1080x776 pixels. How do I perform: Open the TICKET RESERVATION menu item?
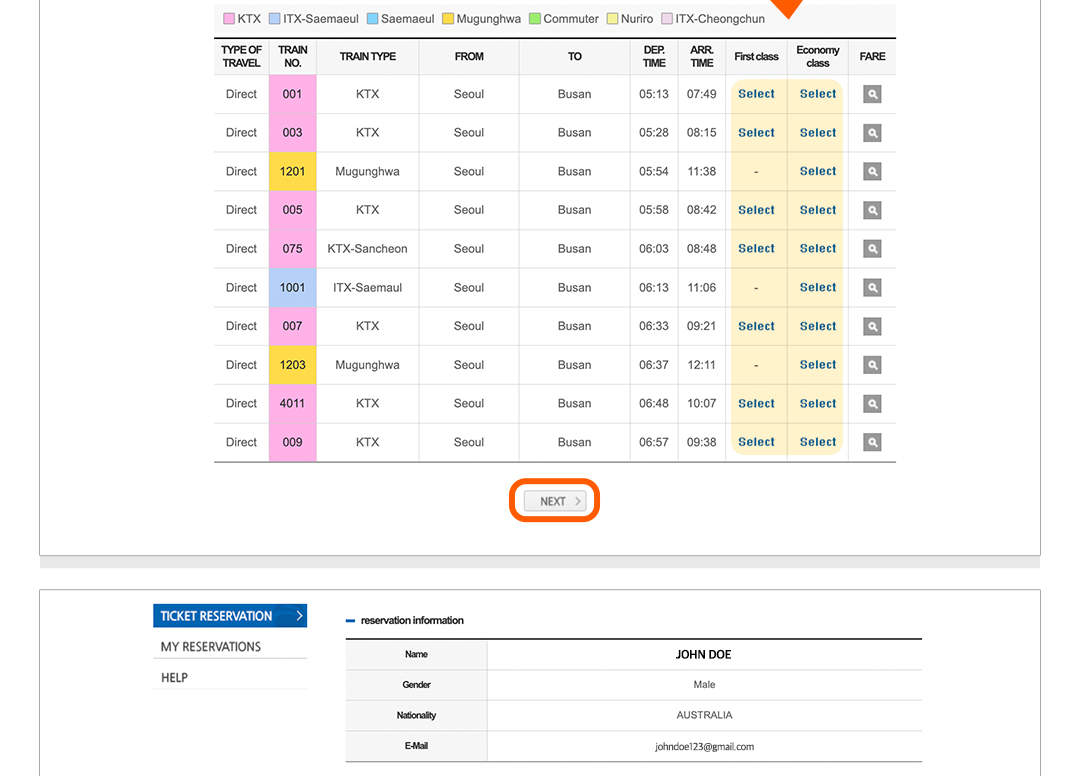point(217,616)
